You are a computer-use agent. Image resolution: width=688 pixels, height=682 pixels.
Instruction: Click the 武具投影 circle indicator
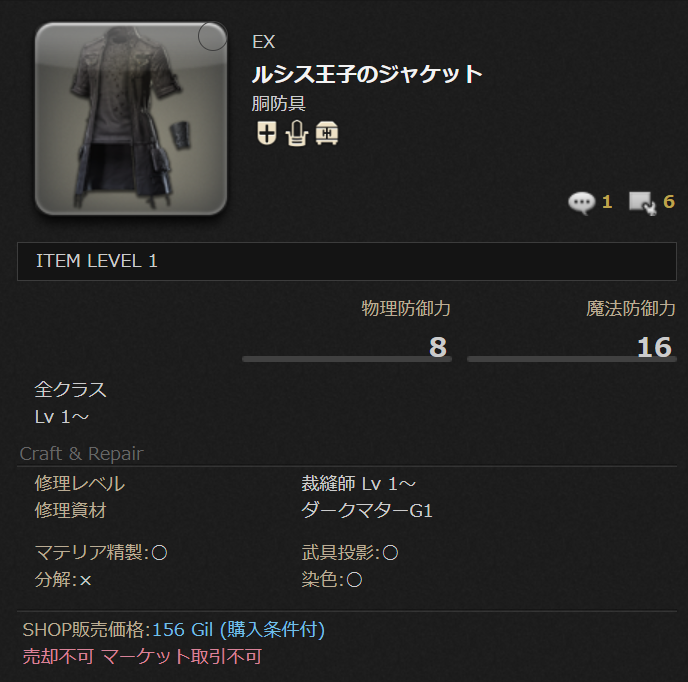coord(390,553)
